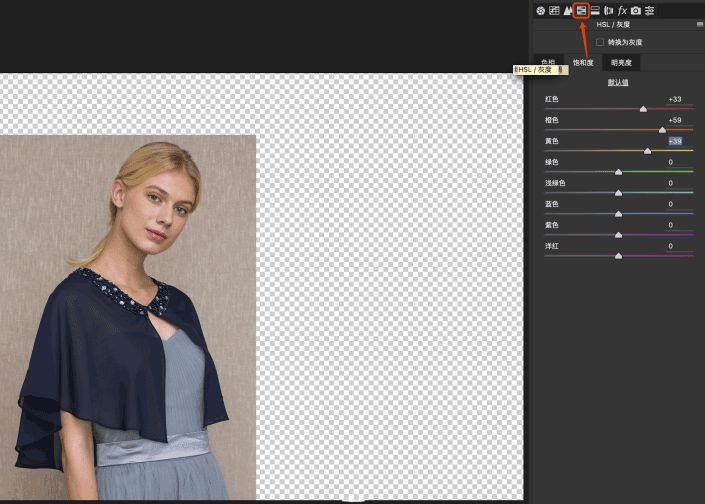The image size is (705, 504).
Task: Switch to the 饱和度 tab
Action: (583, 62)
